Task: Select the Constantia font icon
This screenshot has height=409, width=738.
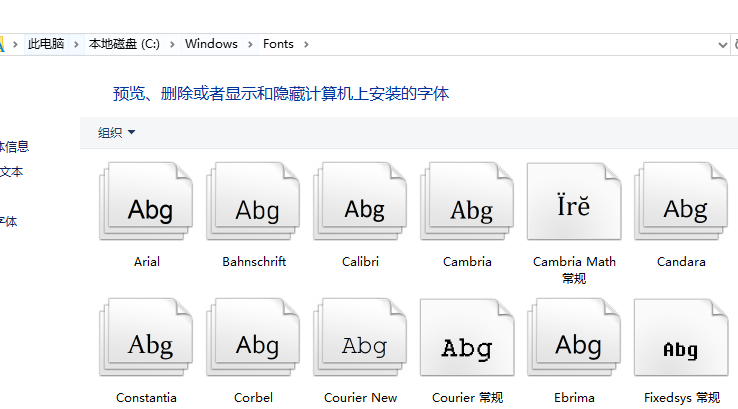Action: click(147, 340)
